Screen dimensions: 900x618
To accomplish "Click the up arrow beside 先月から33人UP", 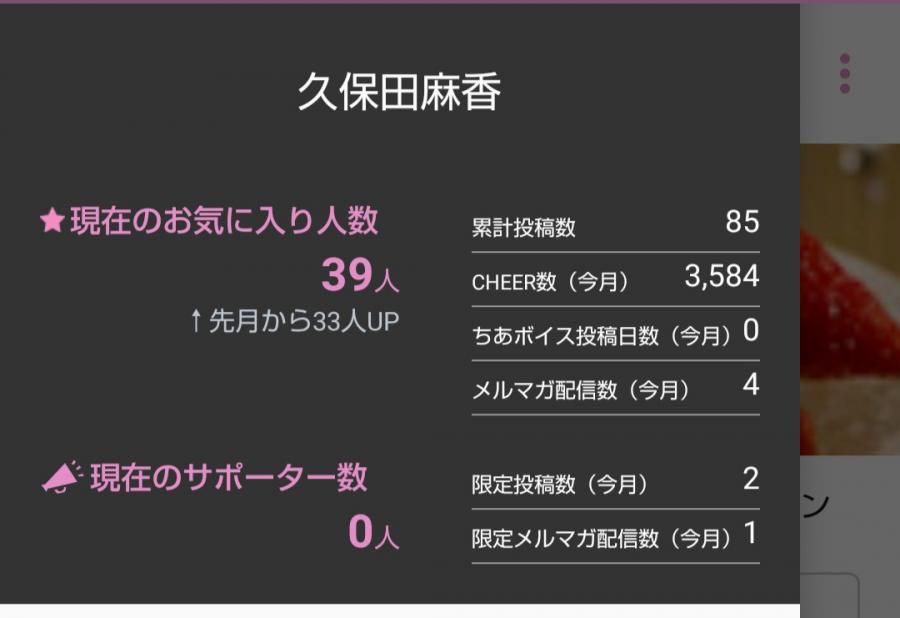I will (196, 321).
